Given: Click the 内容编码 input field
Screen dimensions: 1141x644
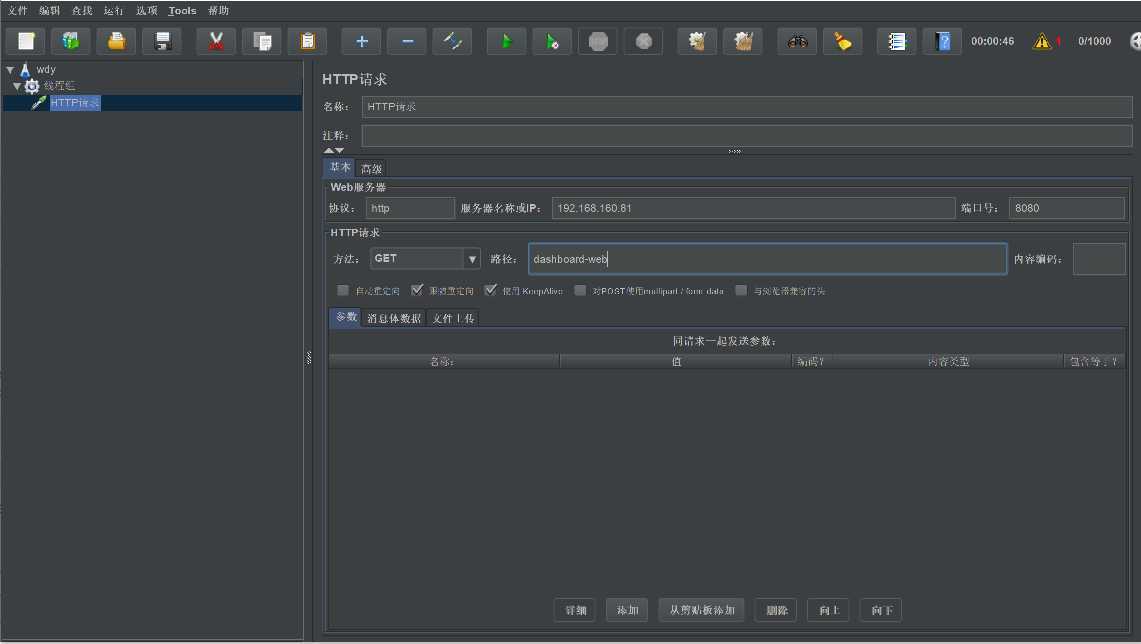Looking at the screenshot, I should point(1100,259).
